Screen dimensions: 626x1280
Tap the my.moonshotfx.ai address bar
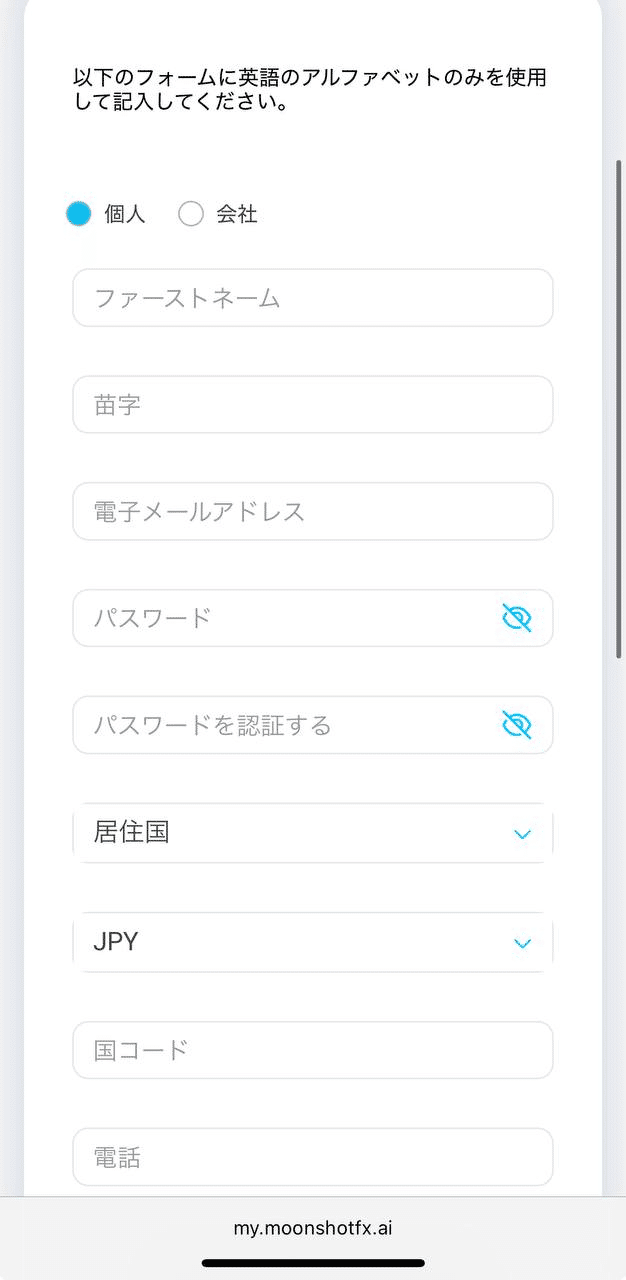pyautogui.click(x=313, y=1227)
